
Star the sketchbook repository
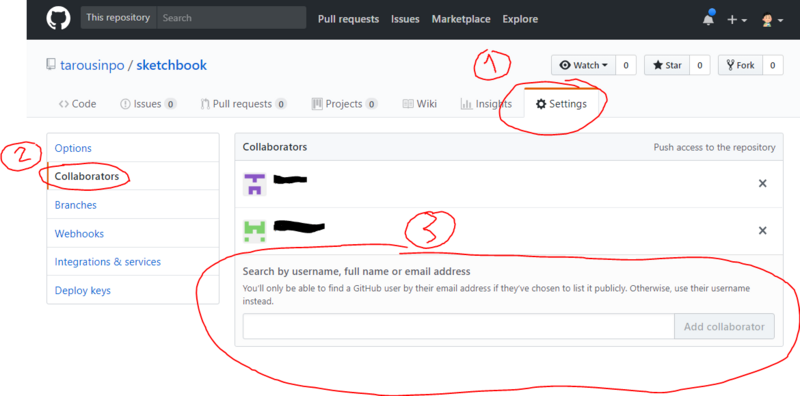pos(667,65)
